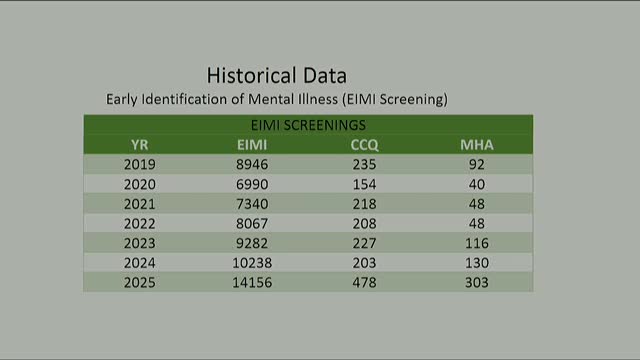Select the YR column header
Viewport: 640px width, 360px height.
[140, 145]
